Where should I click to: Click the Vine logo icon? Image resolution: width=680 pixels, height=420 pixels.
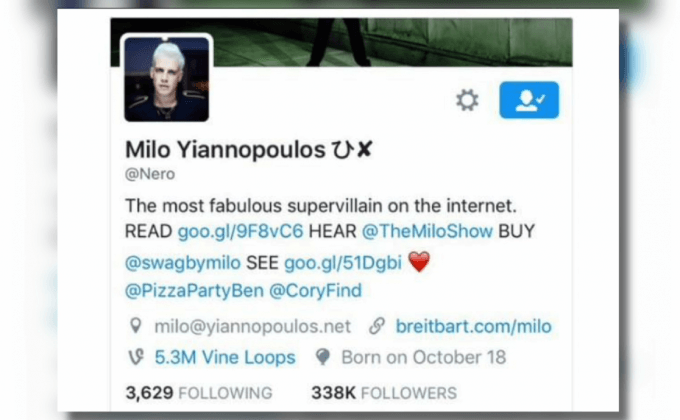(136, 357)
